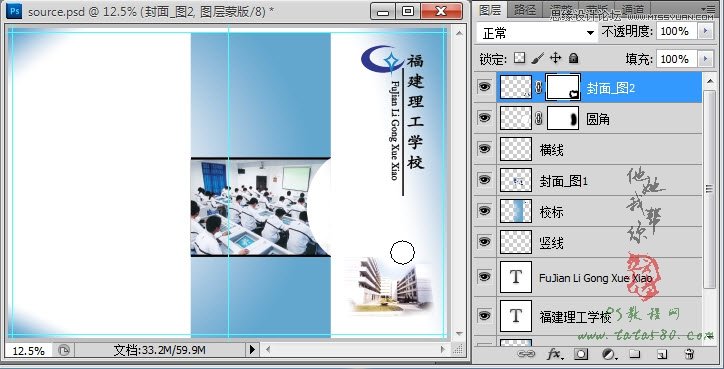Click the delete layer trash icon
The height and width of the screenshot is (369, 724).
(x=689, y=354)
